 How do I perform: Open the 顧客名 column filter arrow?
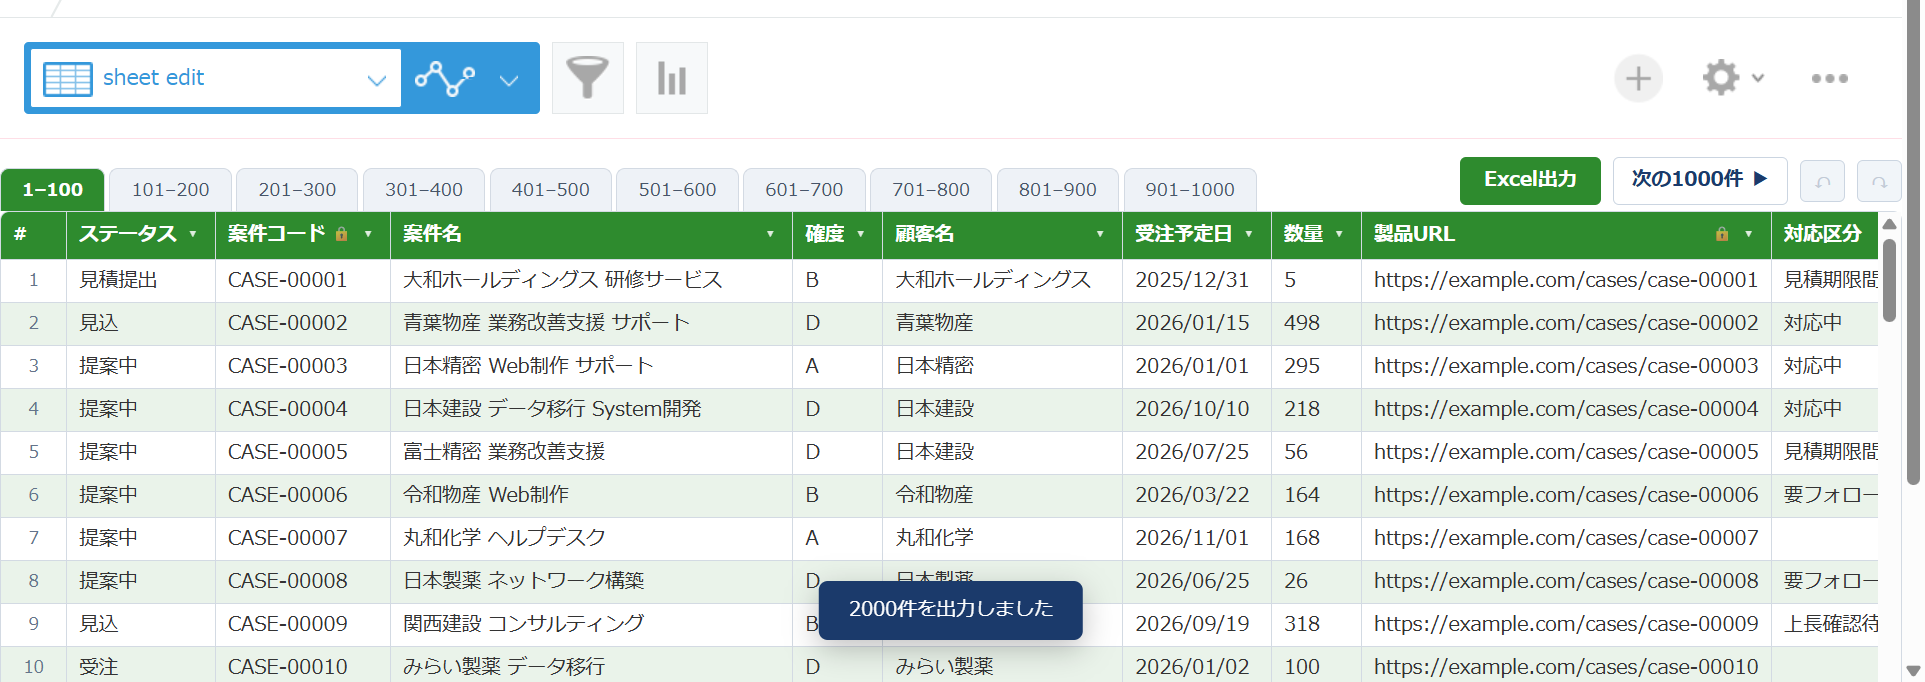1100,234
